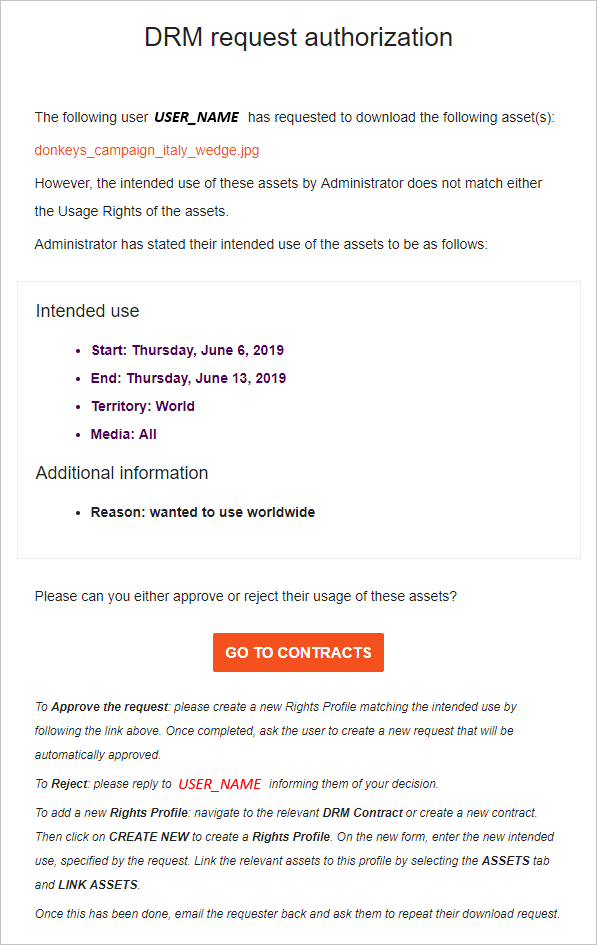This screenshot has width=597, height=945.
Task: Click the GO TO CONTRACTS button
Action: tap(298, 652)
